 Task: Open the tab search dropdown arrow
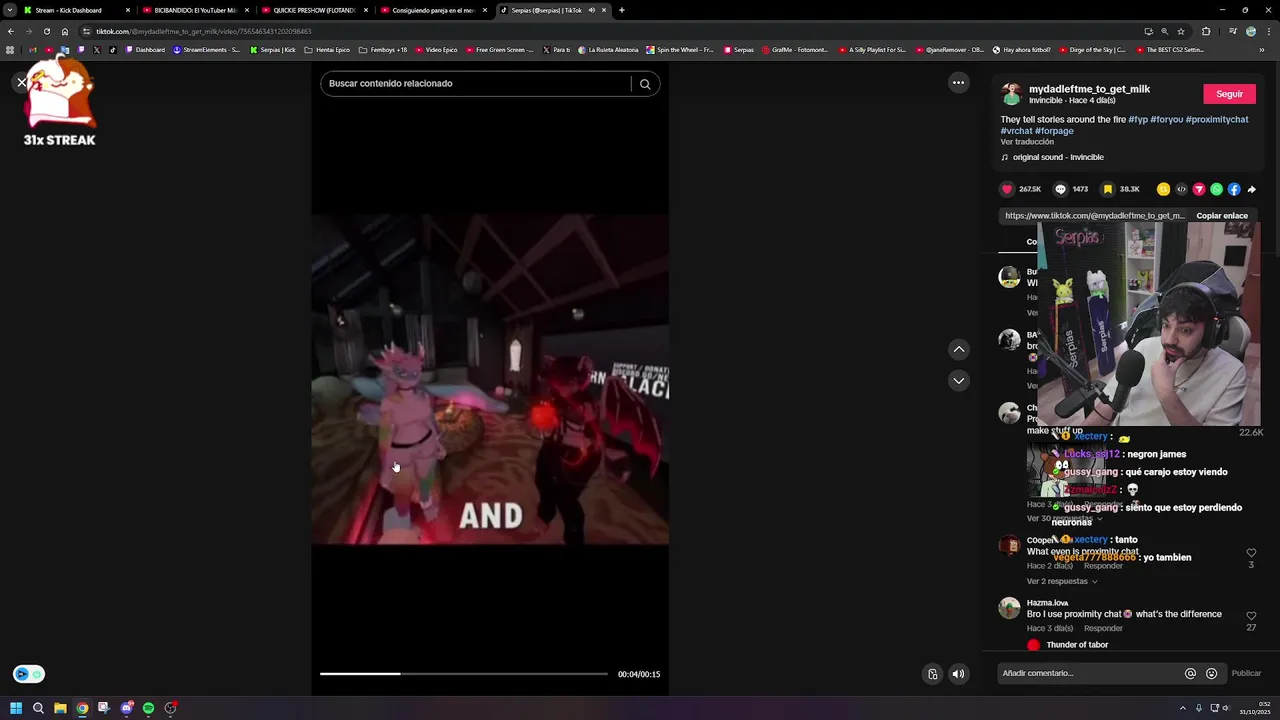(x=9, y=10)
